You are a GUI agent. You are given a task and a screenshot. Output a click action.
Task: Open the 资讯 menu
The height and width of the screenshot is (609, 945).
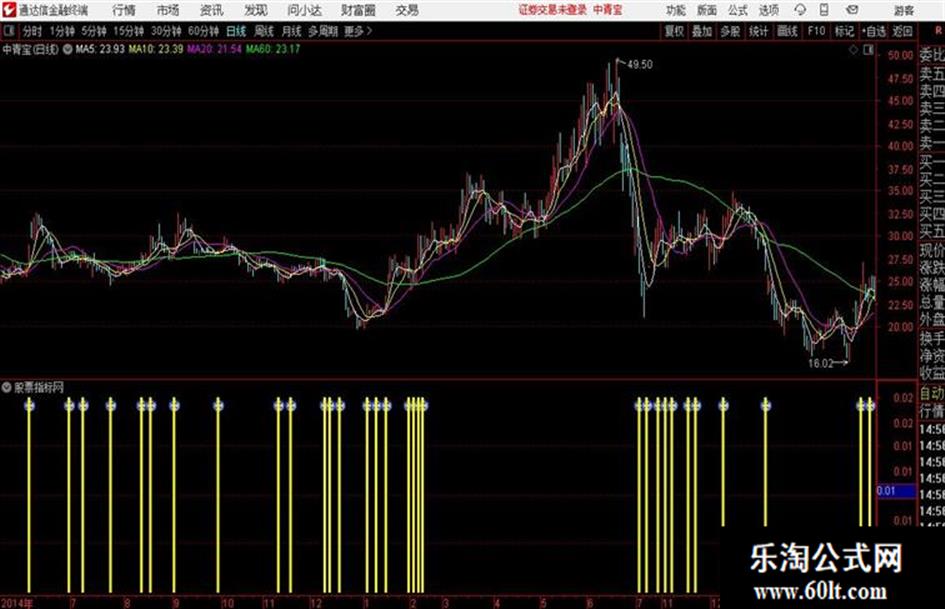(x=211, y=10)
